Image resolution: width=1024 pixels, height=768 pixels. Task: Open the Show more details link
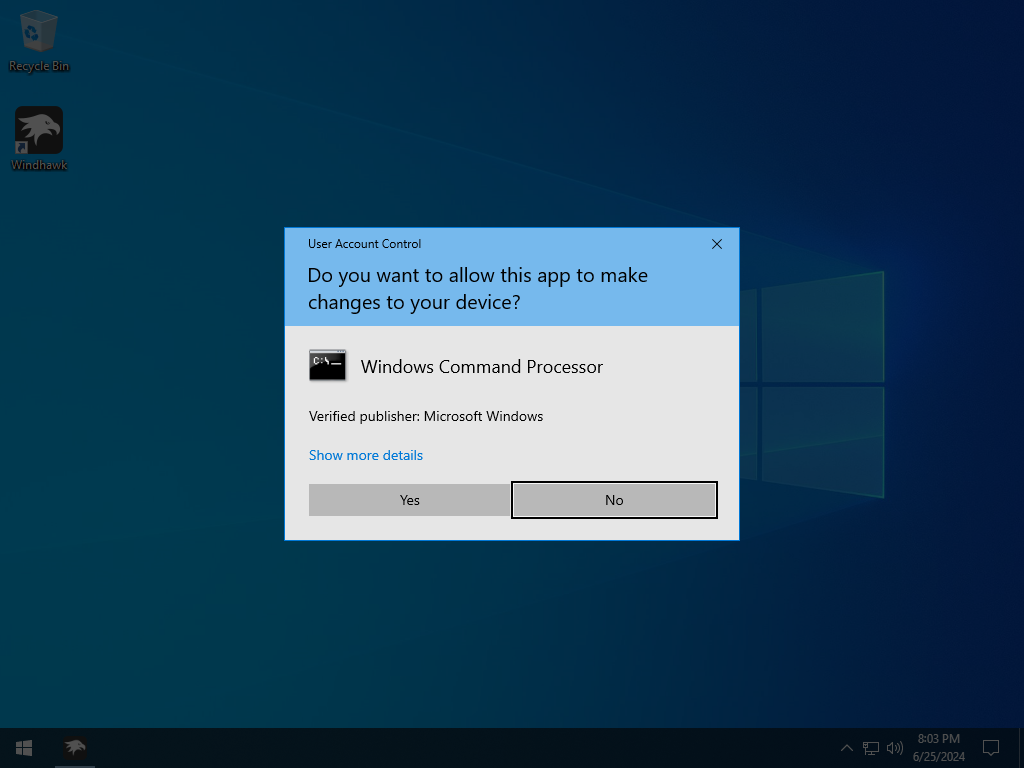coord(366,455)
